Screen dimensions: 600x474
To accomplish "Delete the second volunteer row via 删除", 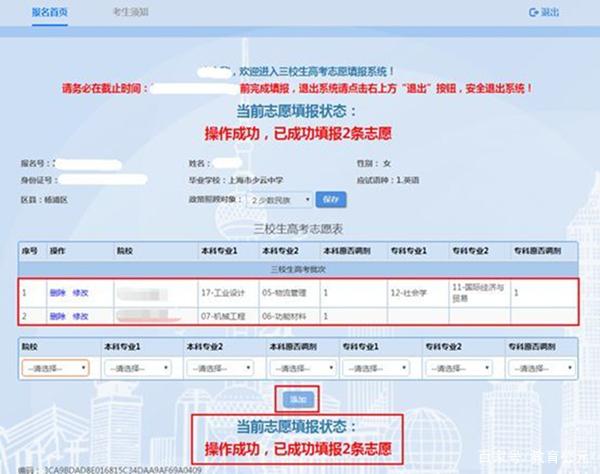I will coord(56,316).
